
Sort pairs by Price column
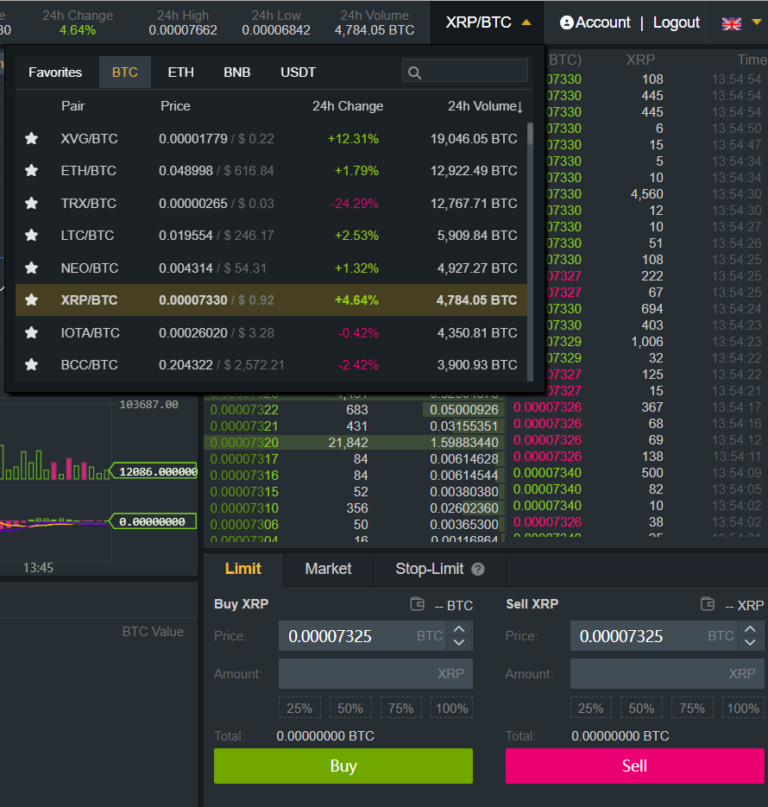(x=175, y=106)
